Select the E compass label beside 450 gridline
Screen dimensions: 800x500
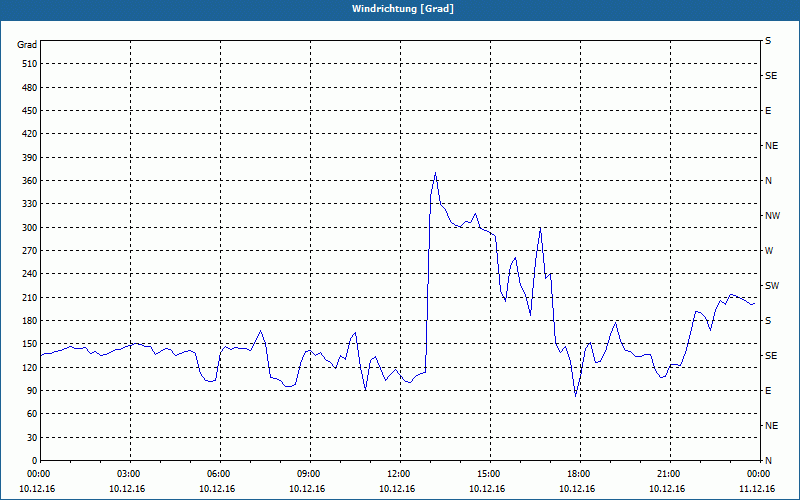768,111
